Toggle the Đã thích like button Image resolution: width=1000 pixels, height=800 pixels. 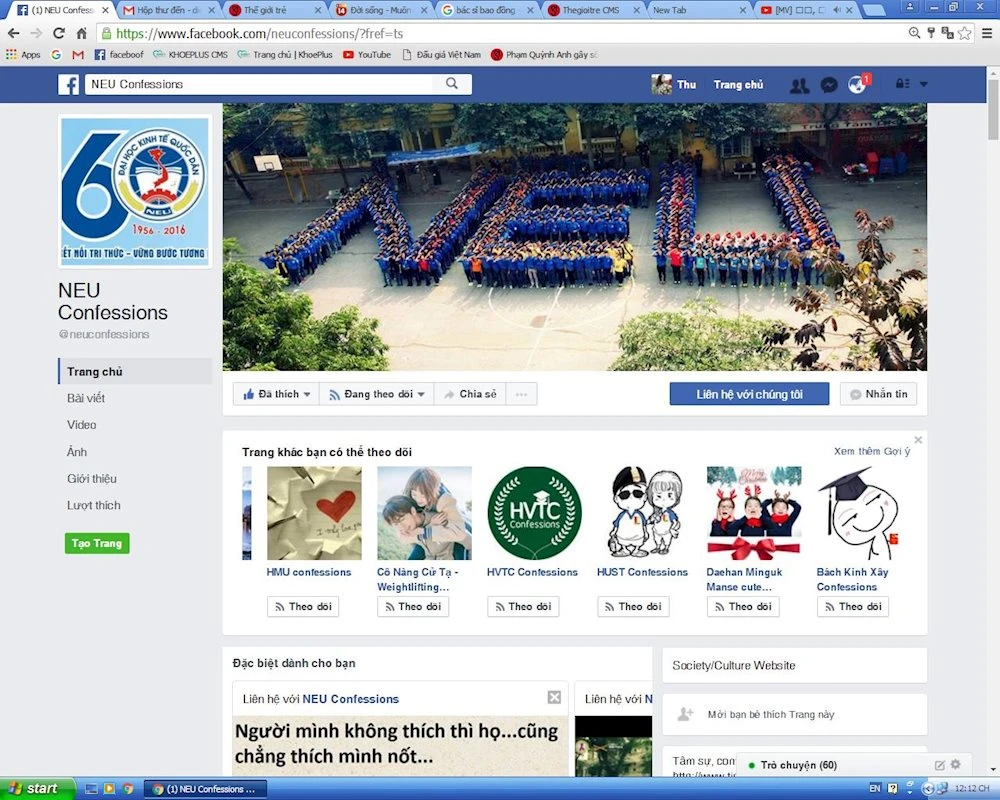point(275,394)
